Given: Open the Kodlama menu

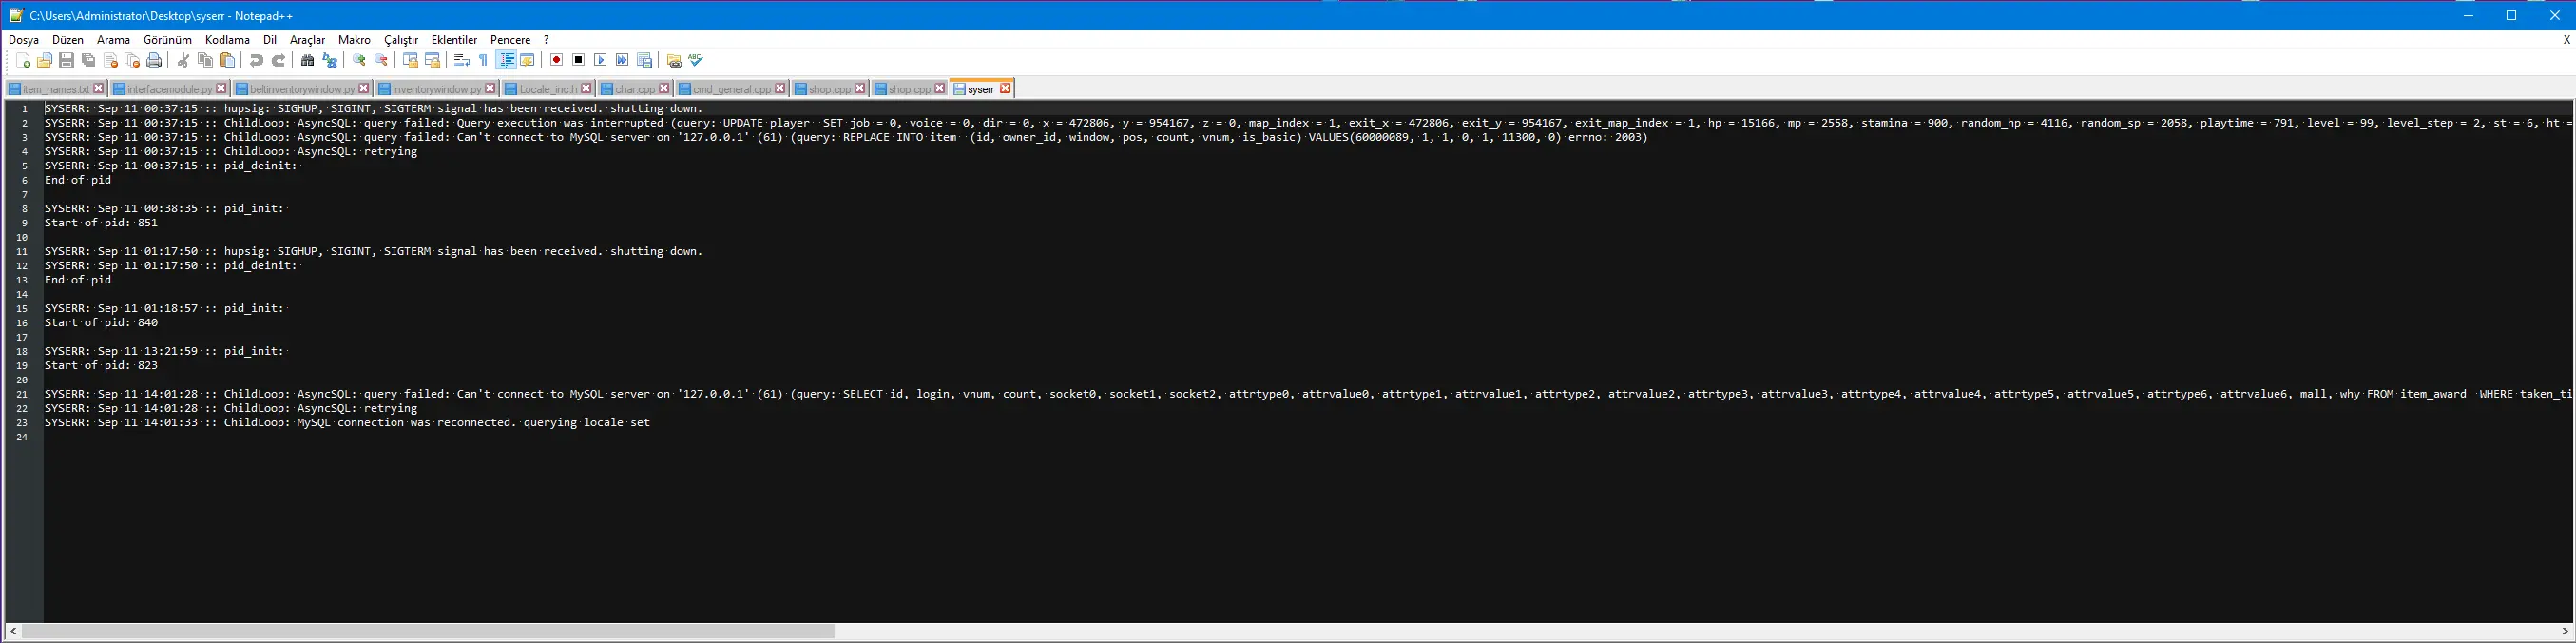Looking at the screenshot, I should [227, 40].
